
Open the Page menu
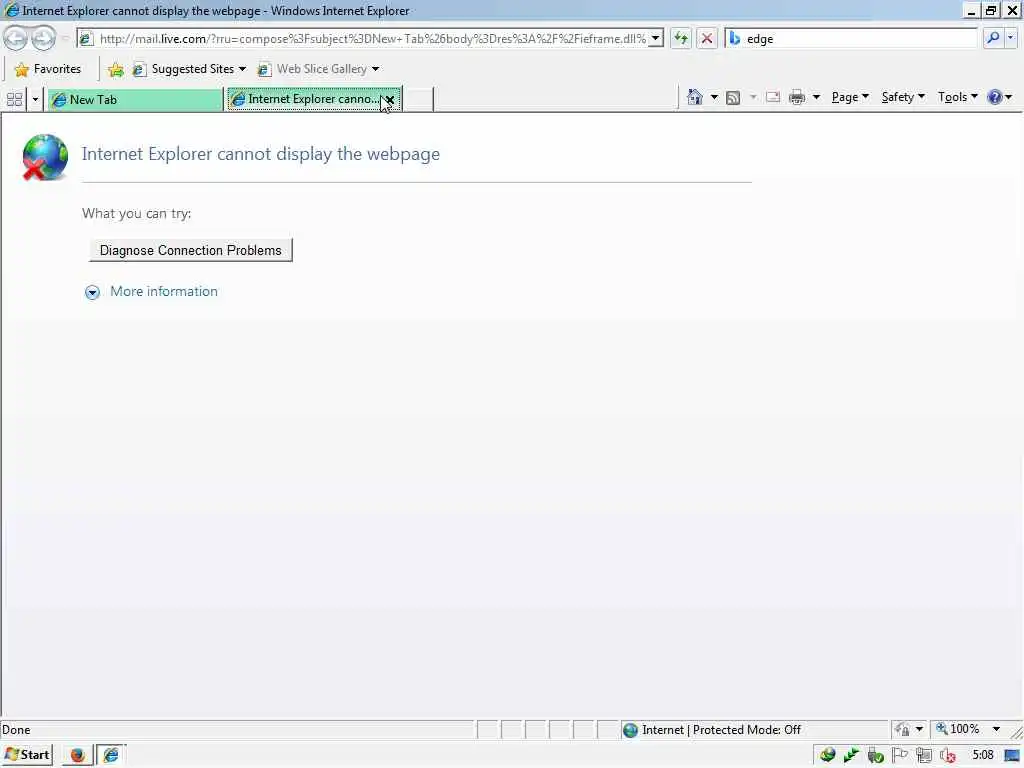click(x=850, y=97)
